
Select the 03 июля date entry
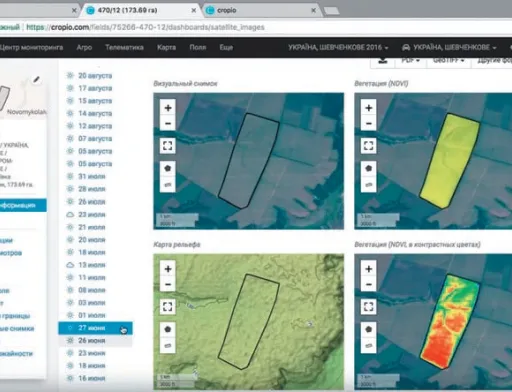pyautogui.click(x=92, y=303)
